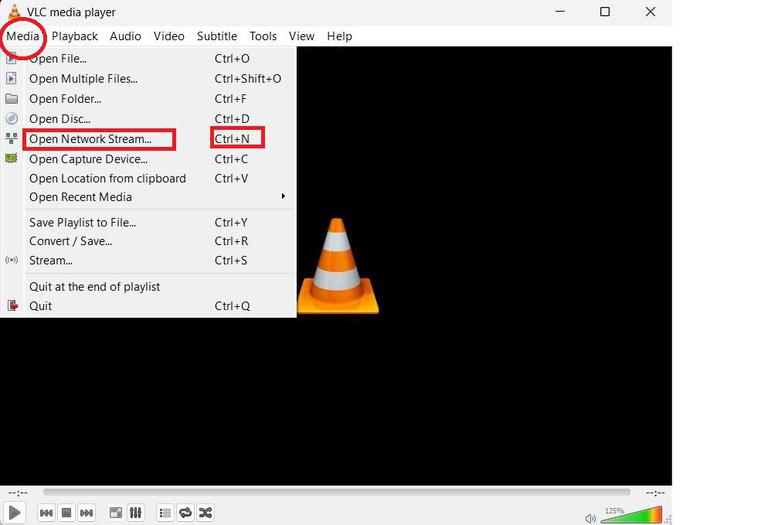Open the Subtitle menu

click(x=217, y=36)
